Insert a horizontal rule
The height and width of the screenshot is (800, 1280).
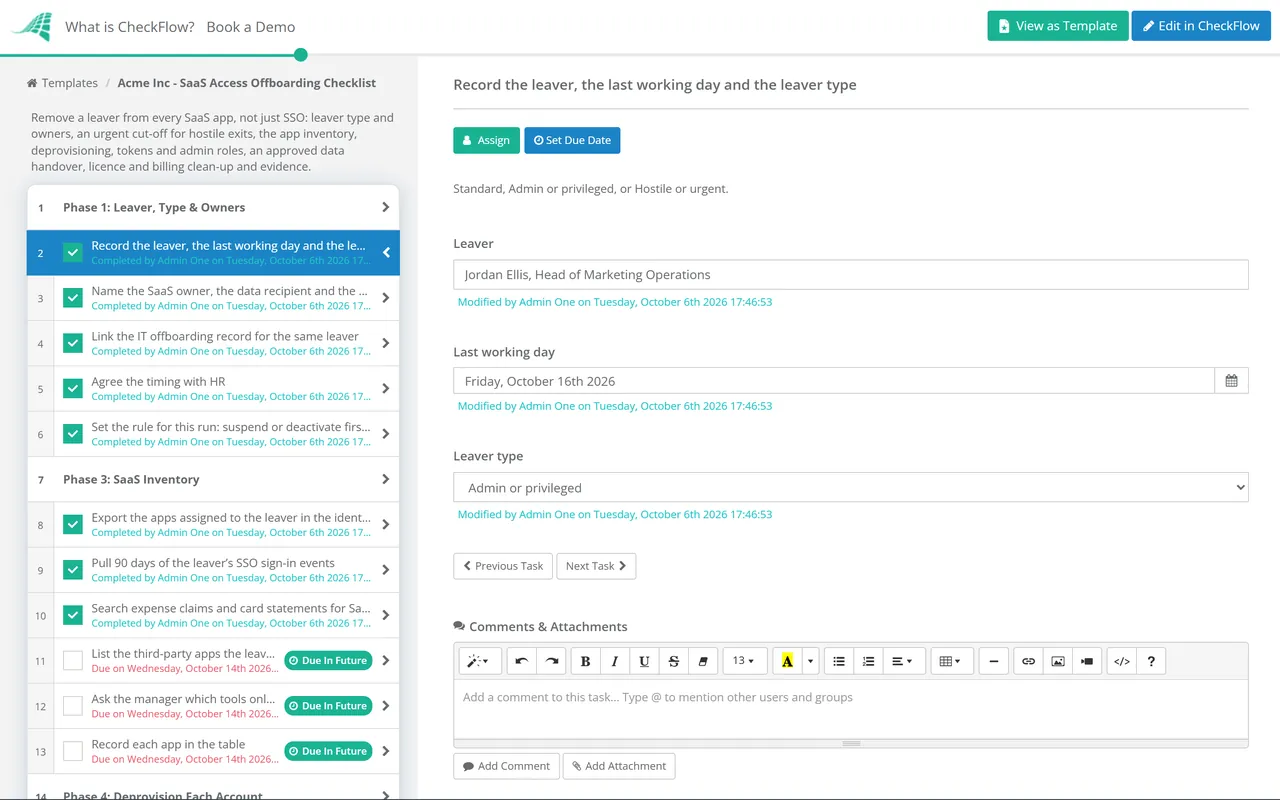(993, 661)
